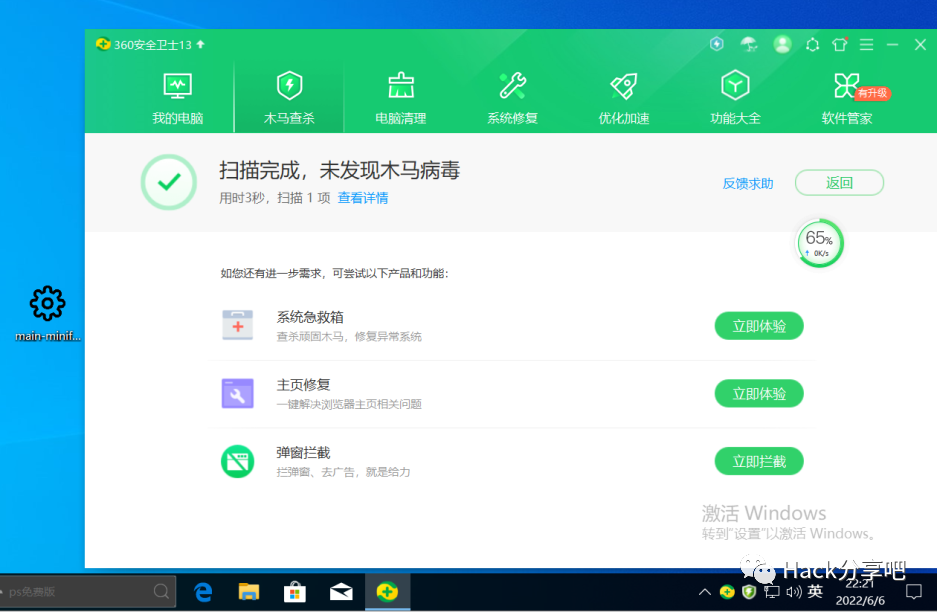937x612 pixels.
Task: Minimize the 360 window
Action: coord(892,44)
